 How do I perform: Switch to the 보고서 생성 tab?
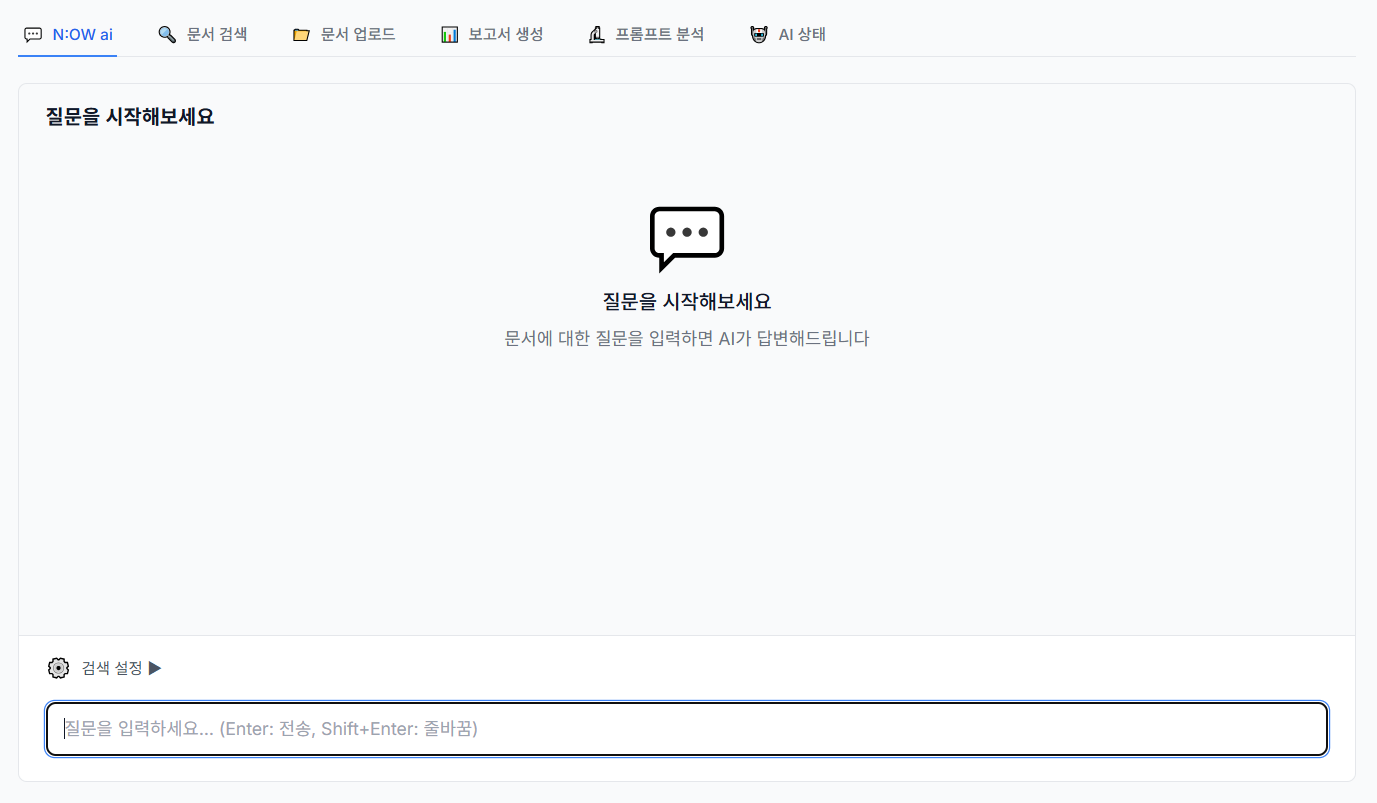pyautogui.click(x=491, y=33)
